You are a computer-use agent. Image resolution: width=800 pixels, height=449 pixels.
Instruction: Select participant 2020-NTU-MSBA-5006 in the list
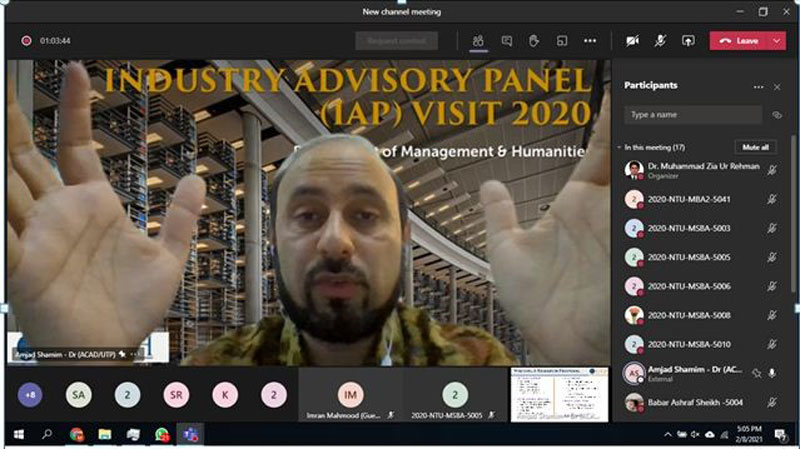click(688, 286)
